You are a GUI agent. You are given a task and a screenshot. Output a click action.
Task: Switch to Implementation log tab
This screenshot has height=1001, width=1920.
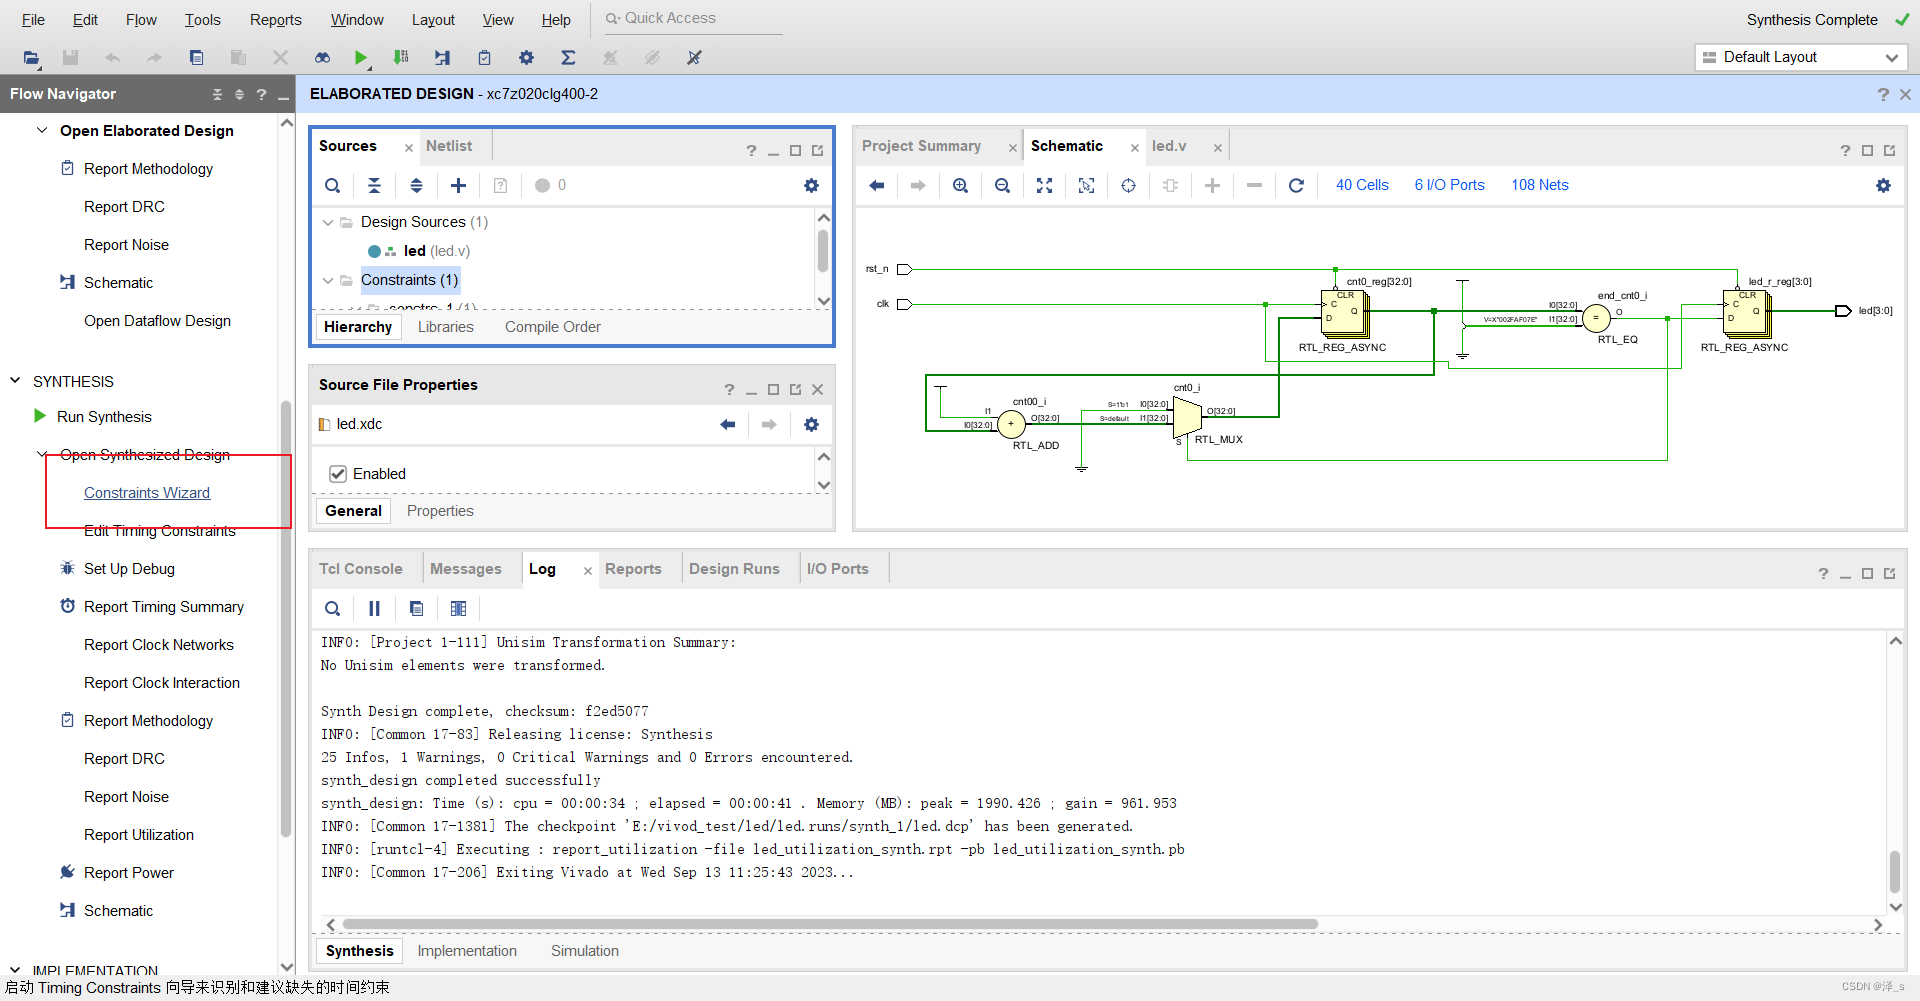[467, 951]
